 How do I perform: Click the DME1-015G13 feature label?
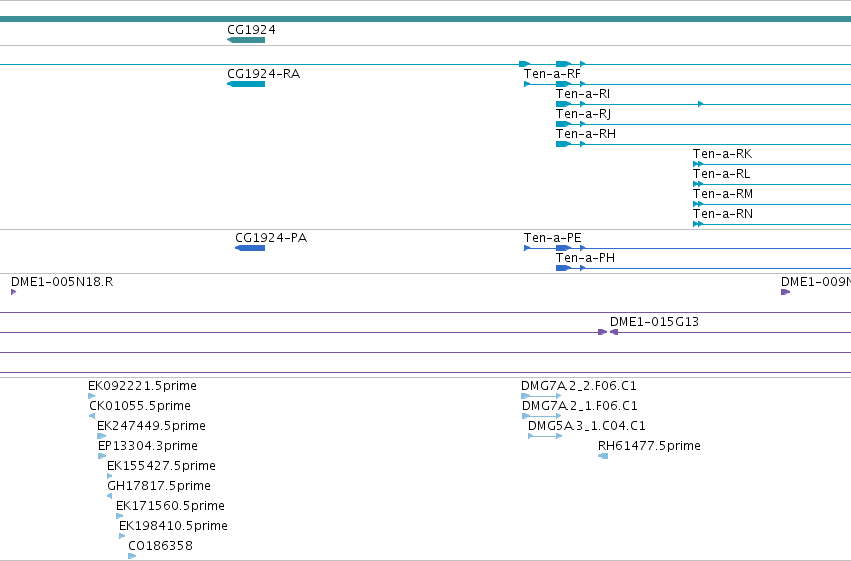(x=654, y=322)
